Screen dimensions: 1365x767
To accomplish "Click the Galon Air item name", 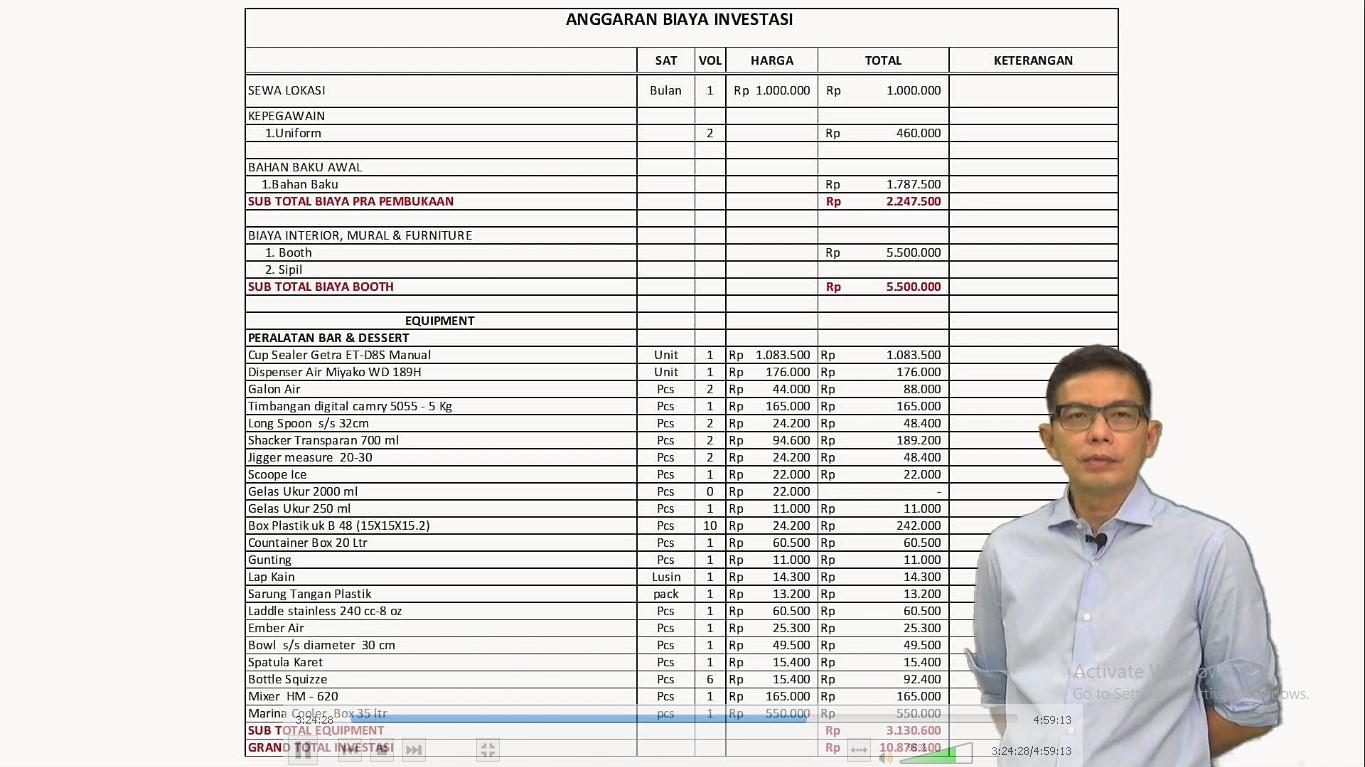I will (274, 389).
